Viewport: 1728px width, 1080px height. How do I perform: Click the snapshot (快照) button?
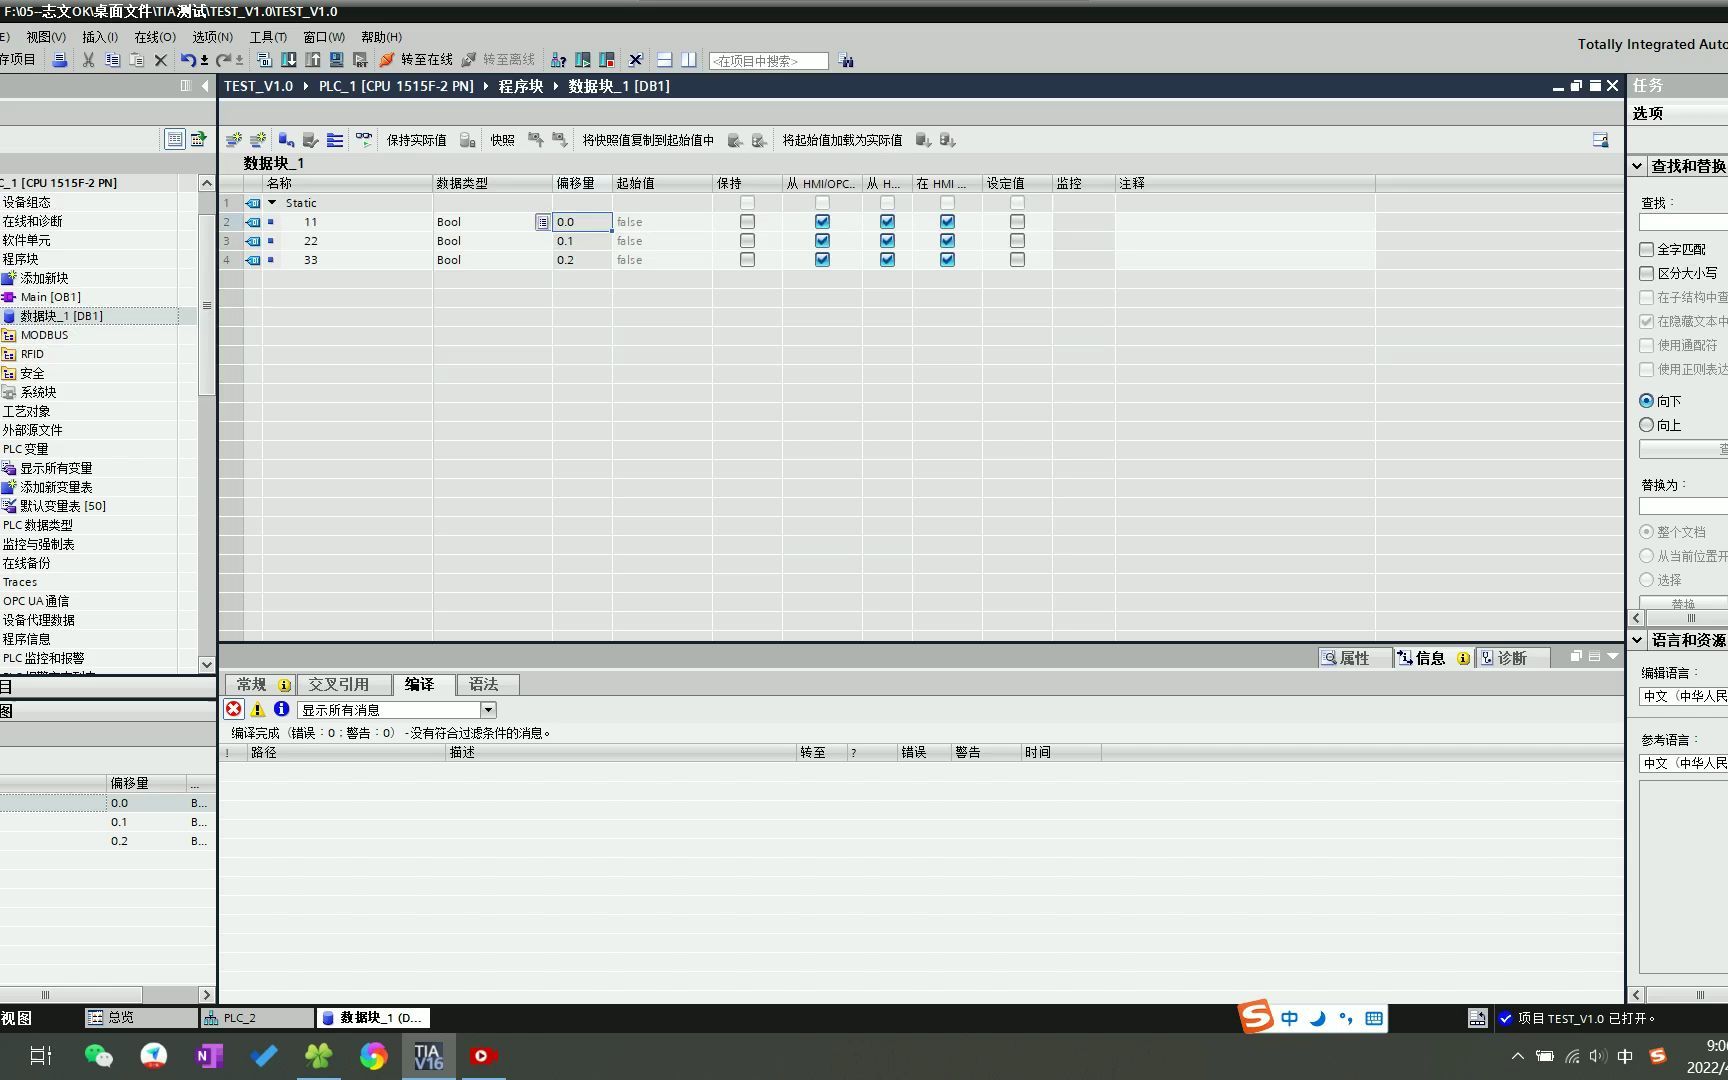click(x=503, y=140)
